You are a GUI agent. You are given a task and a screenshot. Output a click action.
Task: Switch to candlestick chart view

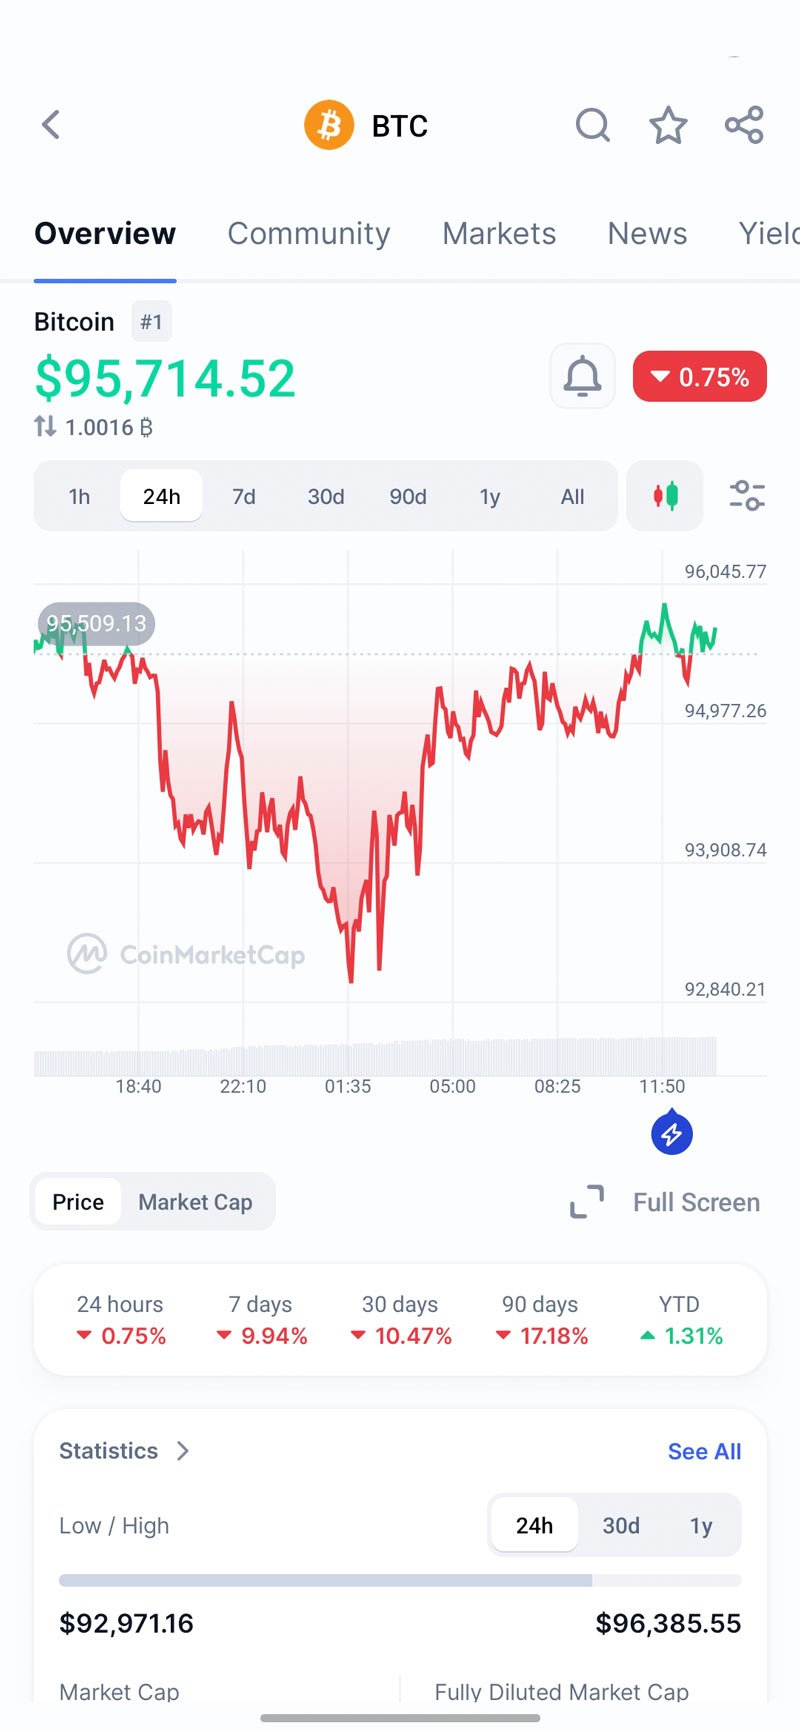click(x=665, y=496)
